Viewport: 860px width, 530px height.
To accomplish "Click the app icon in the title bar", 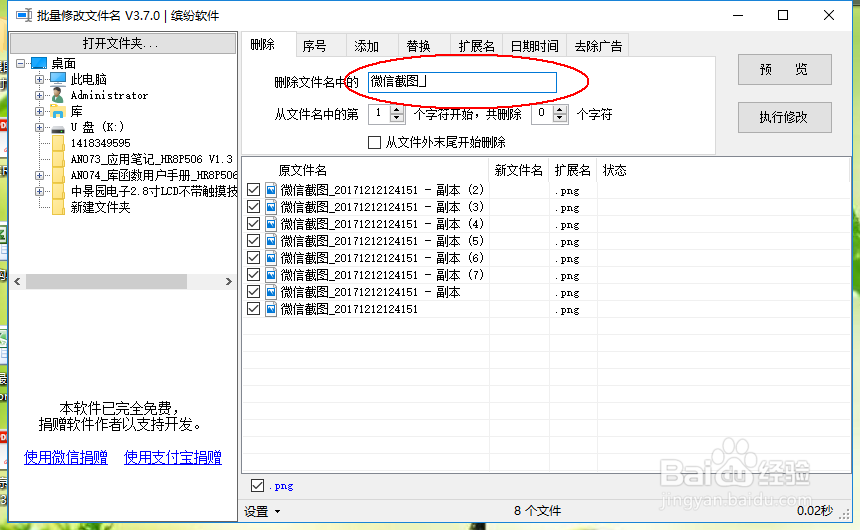I will pyautogui.click(x=24, y=15).
